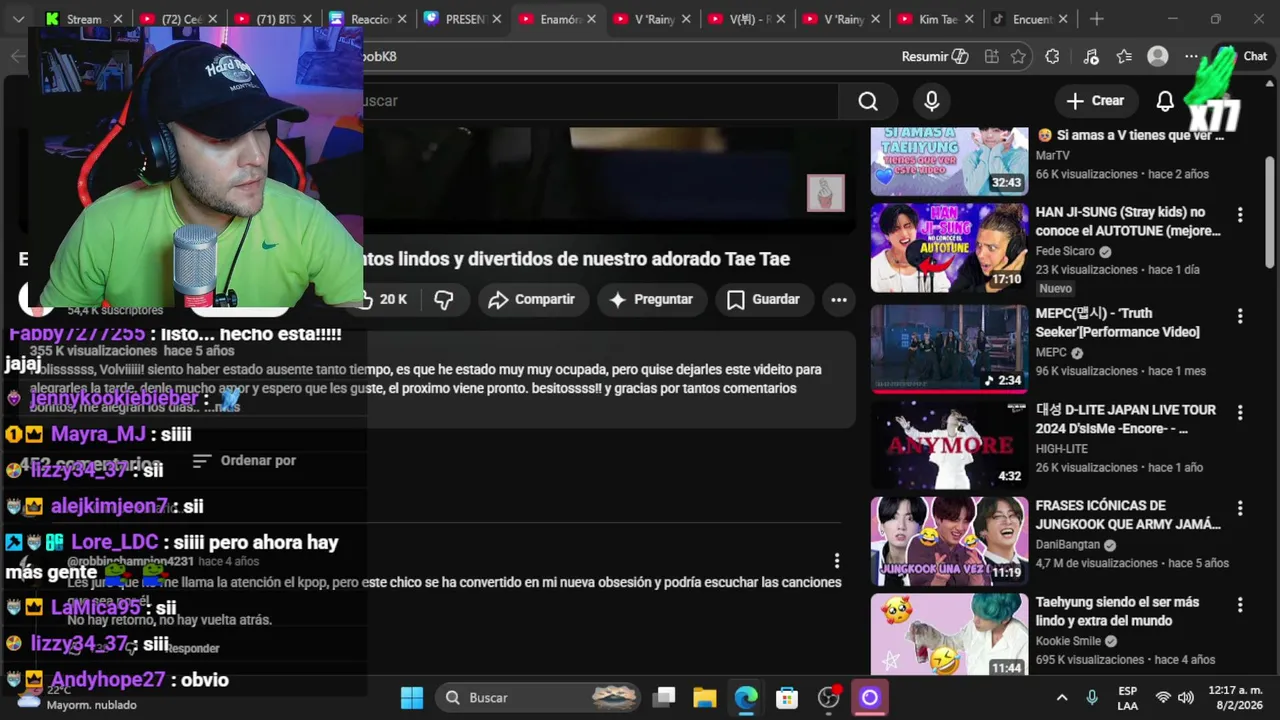Open Task View on the taskbar
The image size is (1280, 720).
pyautogui.click(x=664, y=698)
